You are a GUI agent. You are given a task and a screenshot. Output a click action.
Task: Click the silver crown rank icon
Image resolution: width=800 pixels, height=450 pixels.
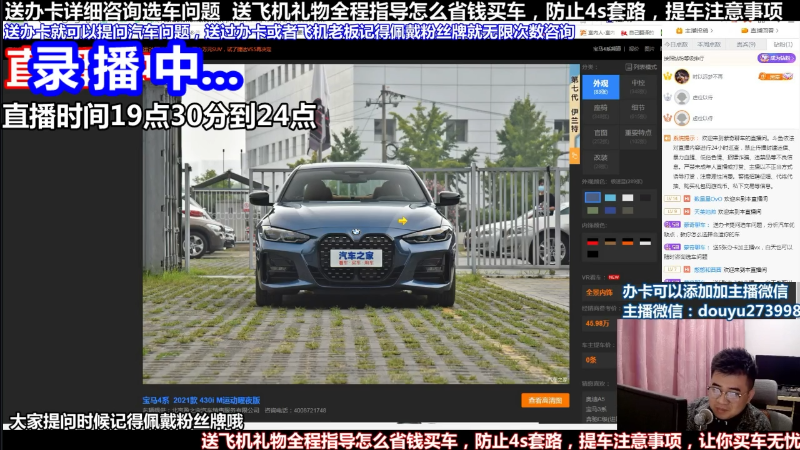pyautogui.click(x=668, y=97)
